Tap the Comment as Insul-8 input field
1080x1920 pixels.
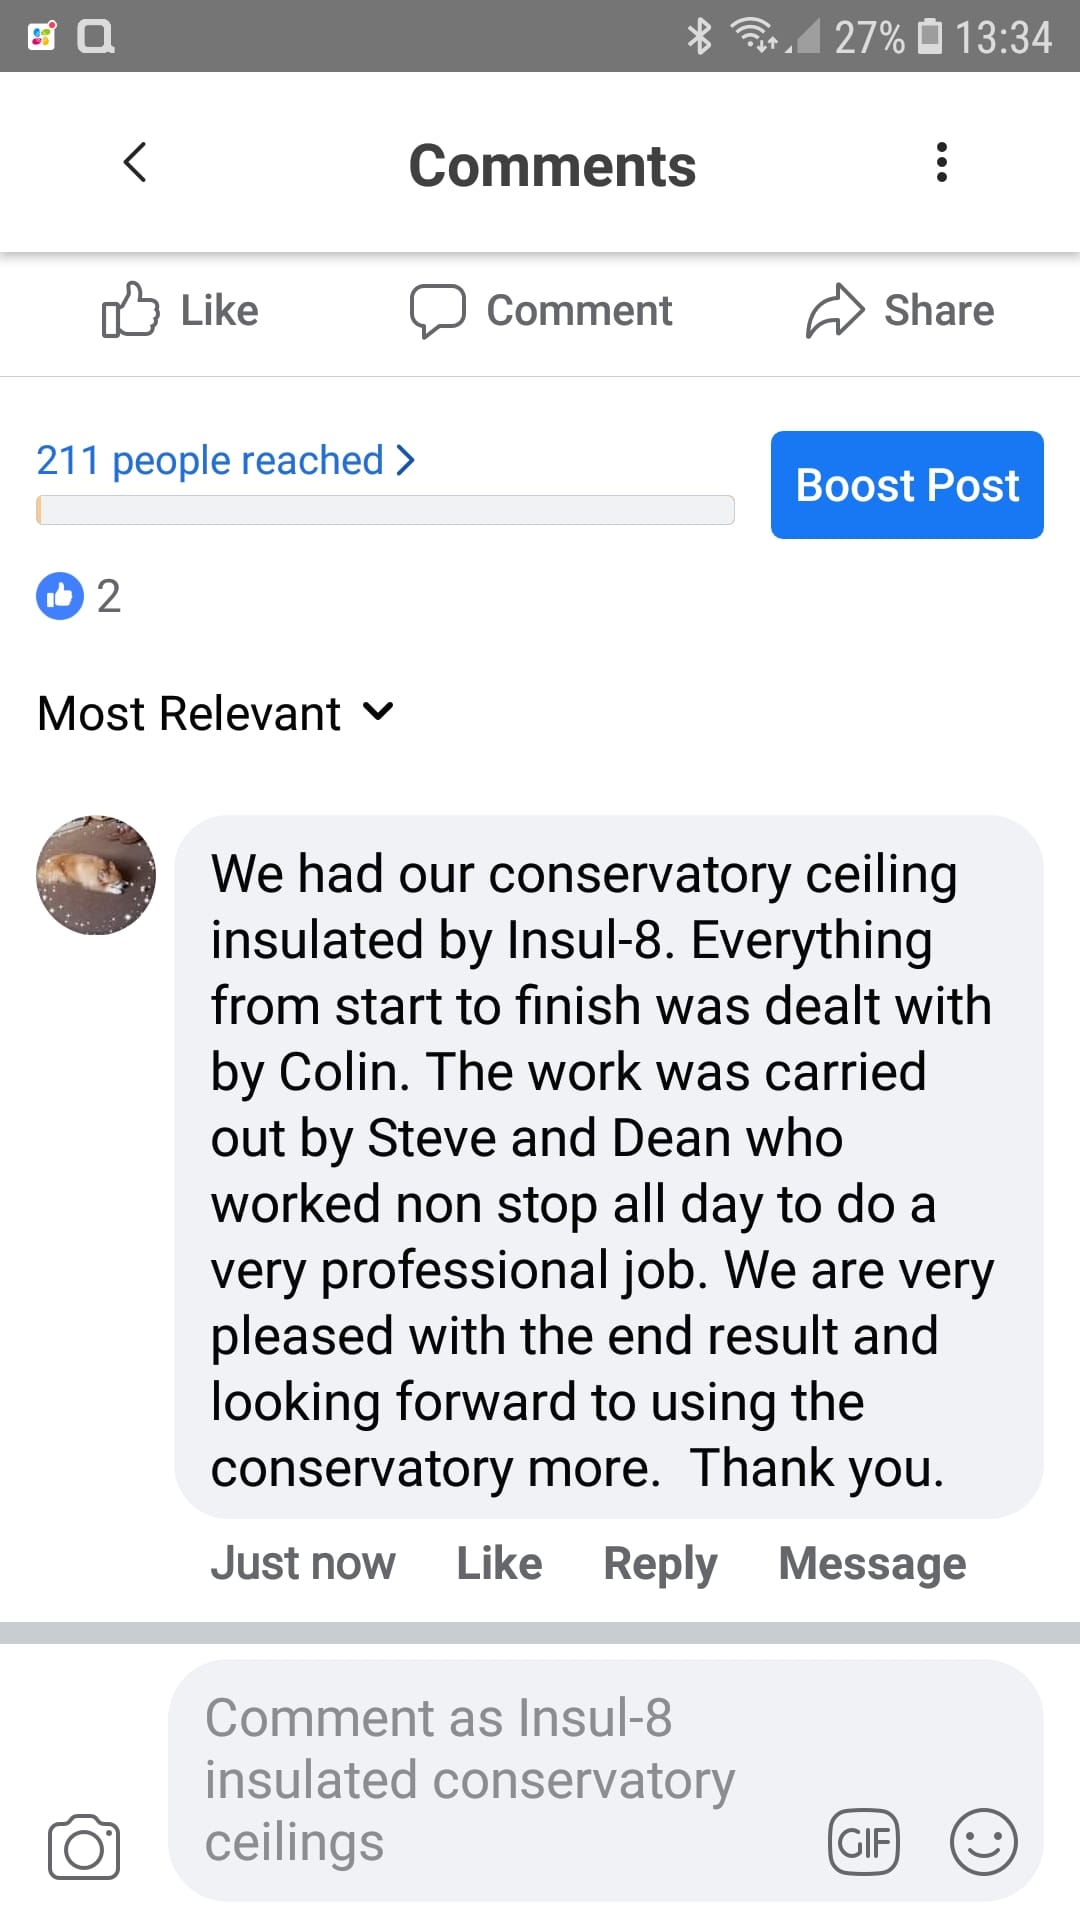(x=500, y=1780)
